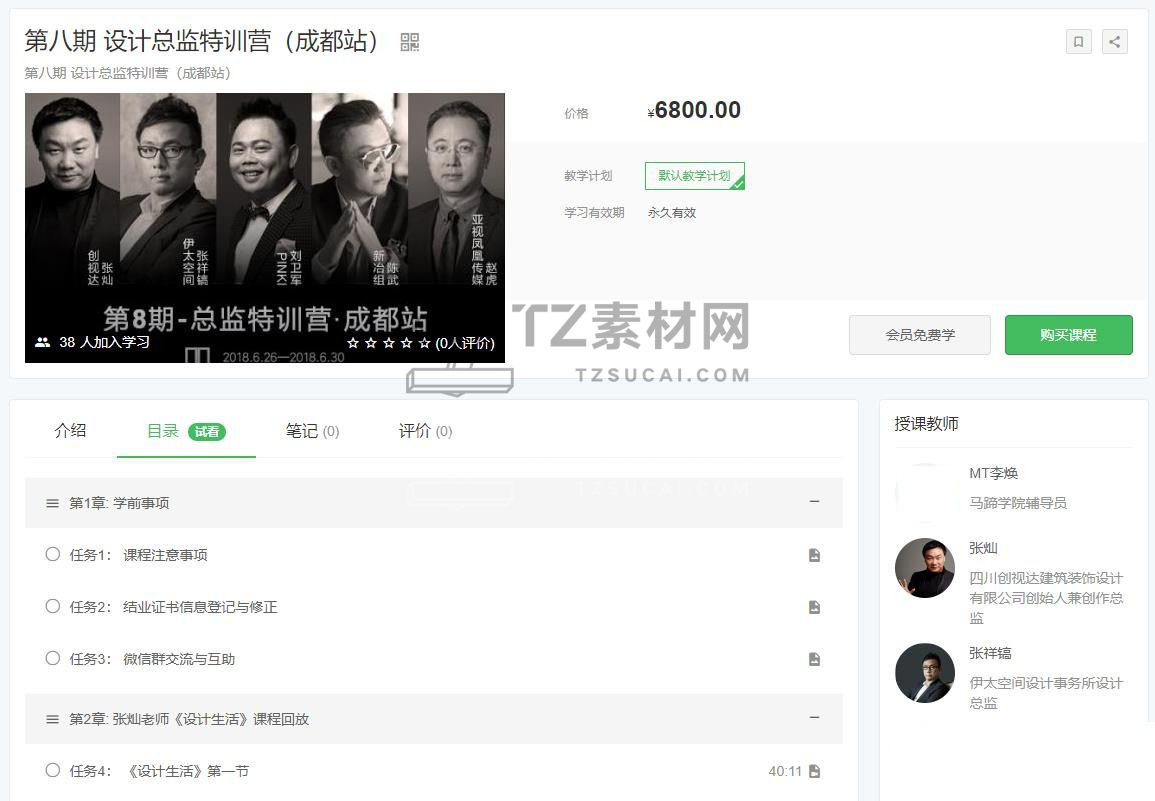The width and height of the screenshot is (1155, 801).
Task: Collapse chapter 第1章 学前事项 with minus icon
Action: coord(814,502)
